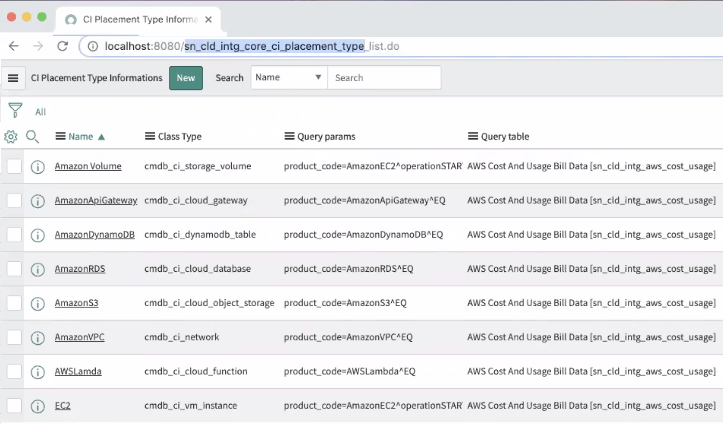Click cmdb_ci_network class type cell
This screenshot has width=723, height=424.
182,337
